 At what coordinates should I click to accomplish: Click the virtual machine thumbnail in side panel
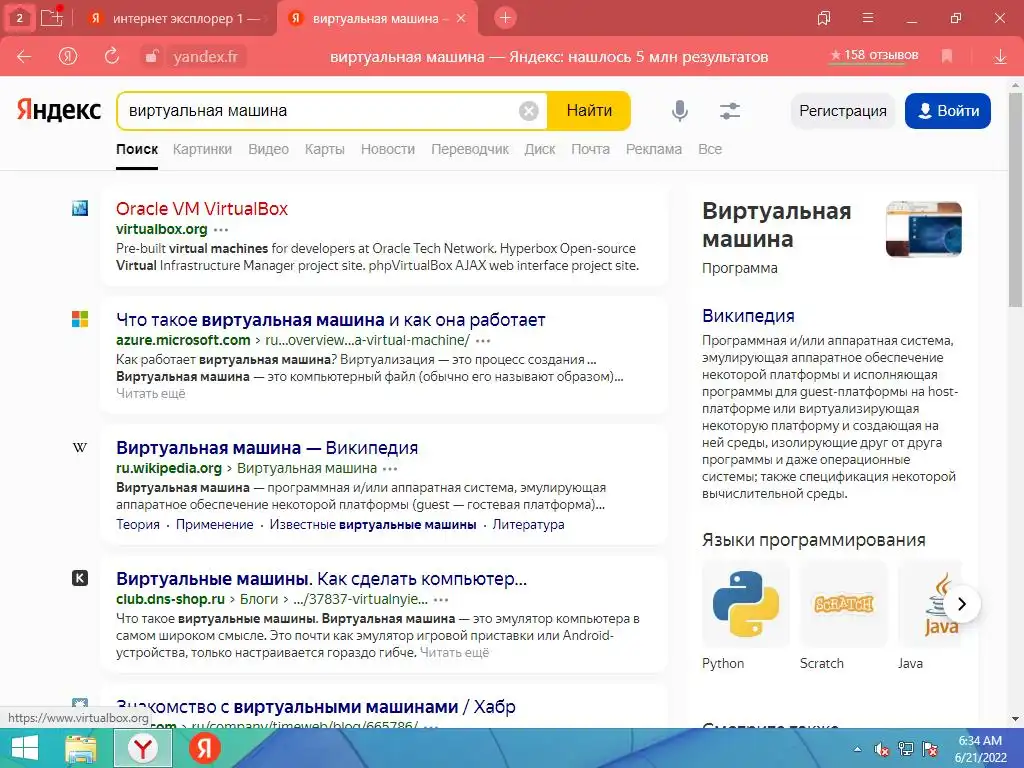(x=923, y=229)
